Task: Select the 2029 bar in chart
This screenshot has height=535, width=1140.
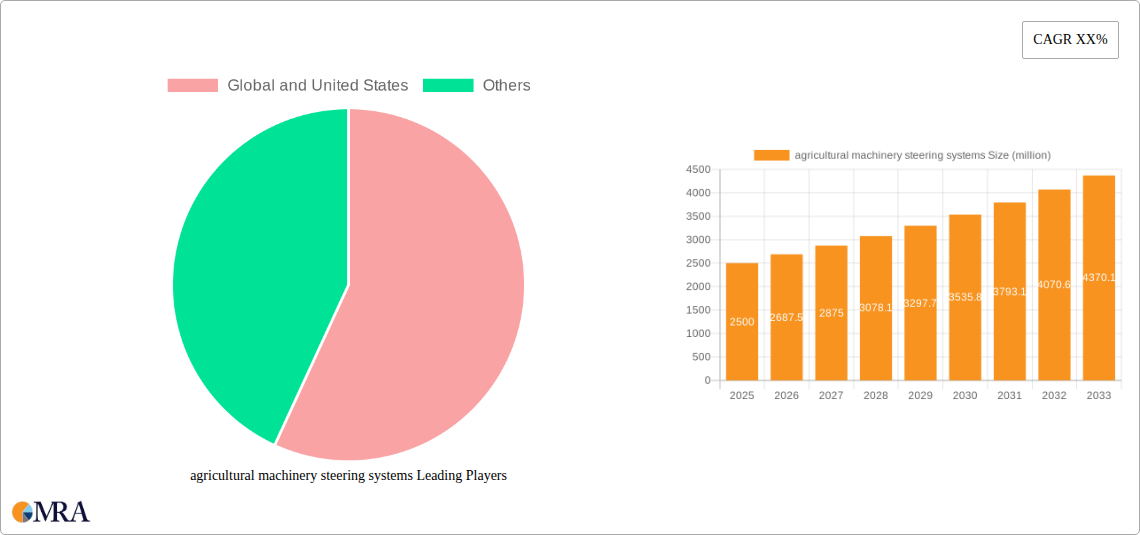Action: 920,303
